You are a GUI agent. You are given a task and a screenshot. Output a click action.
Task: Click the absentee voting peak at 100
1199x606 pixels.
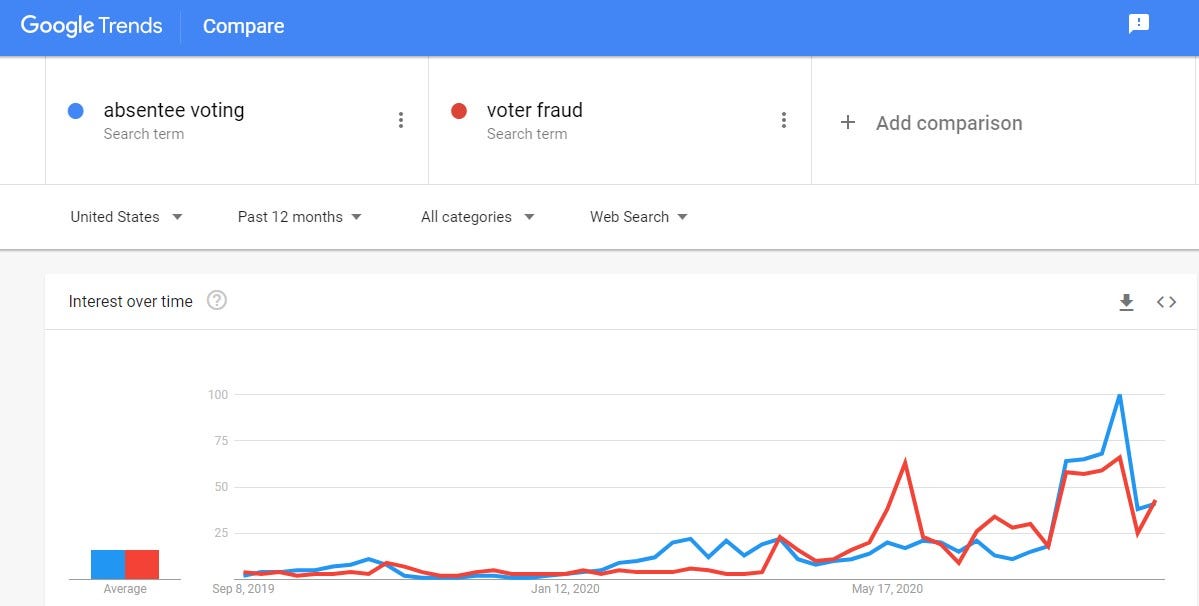tap(1119, 395)
